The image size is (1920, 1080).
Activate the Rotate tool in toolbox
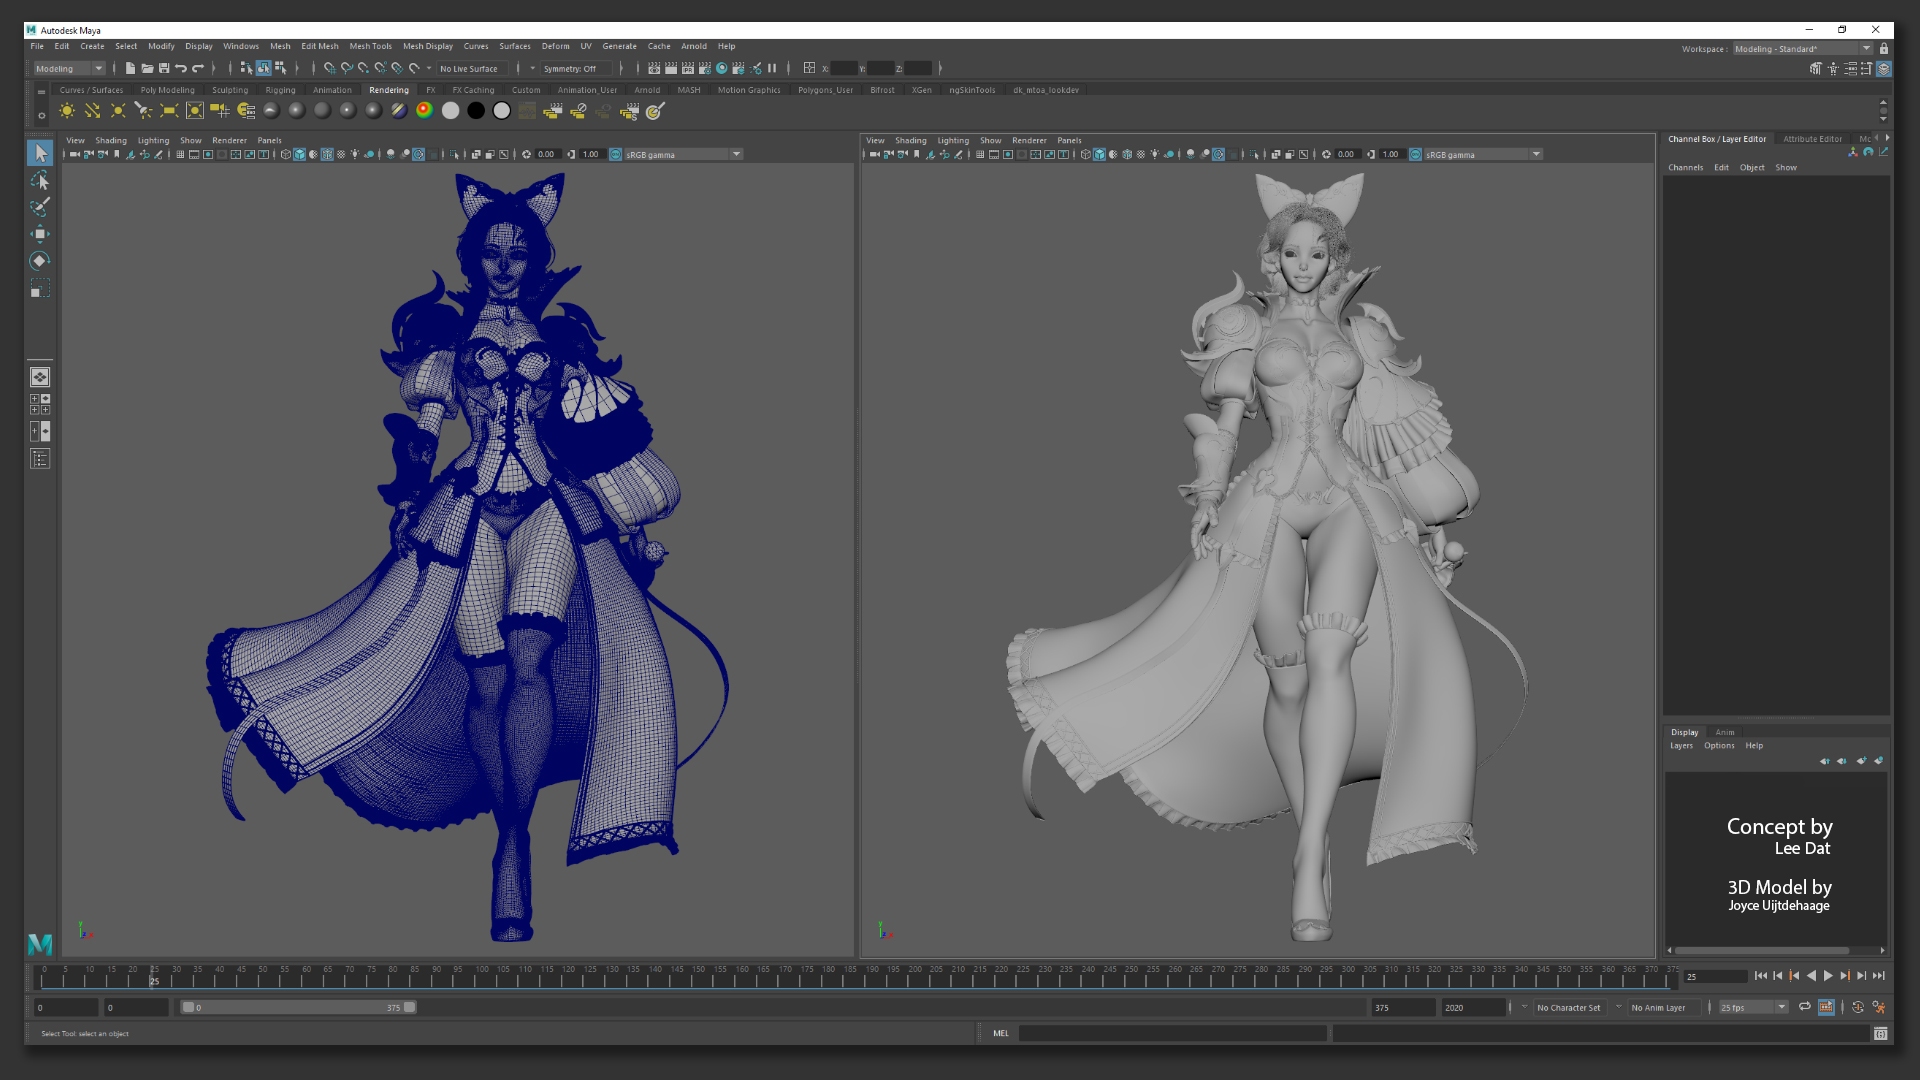pos(40,261)
